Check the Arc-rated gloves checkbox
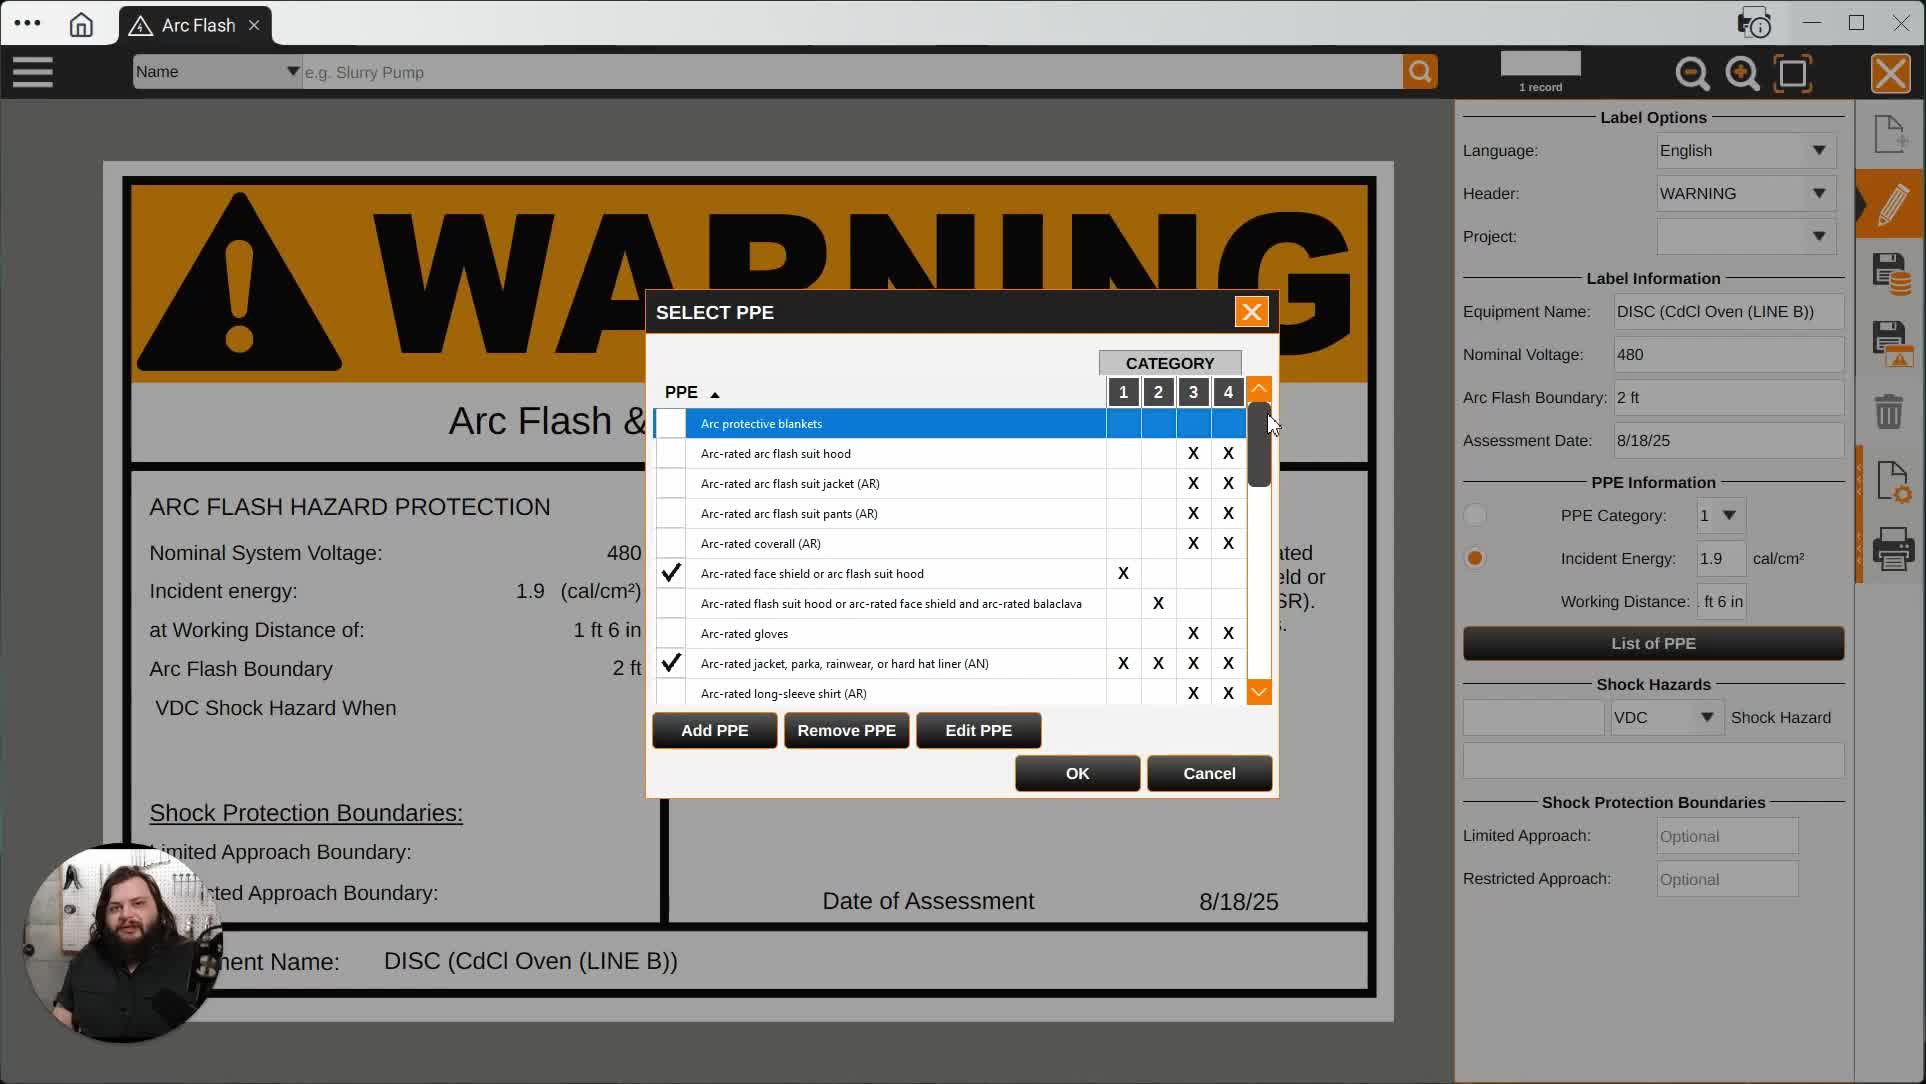The image size is (1926, 1084). click(671, 634)
